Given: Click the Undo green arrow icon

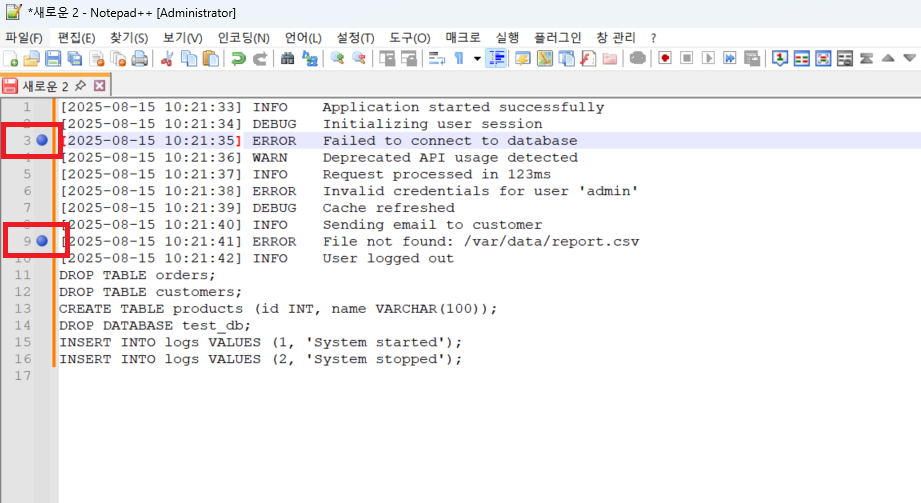Looking at the screenshot, I should [238, 59].
